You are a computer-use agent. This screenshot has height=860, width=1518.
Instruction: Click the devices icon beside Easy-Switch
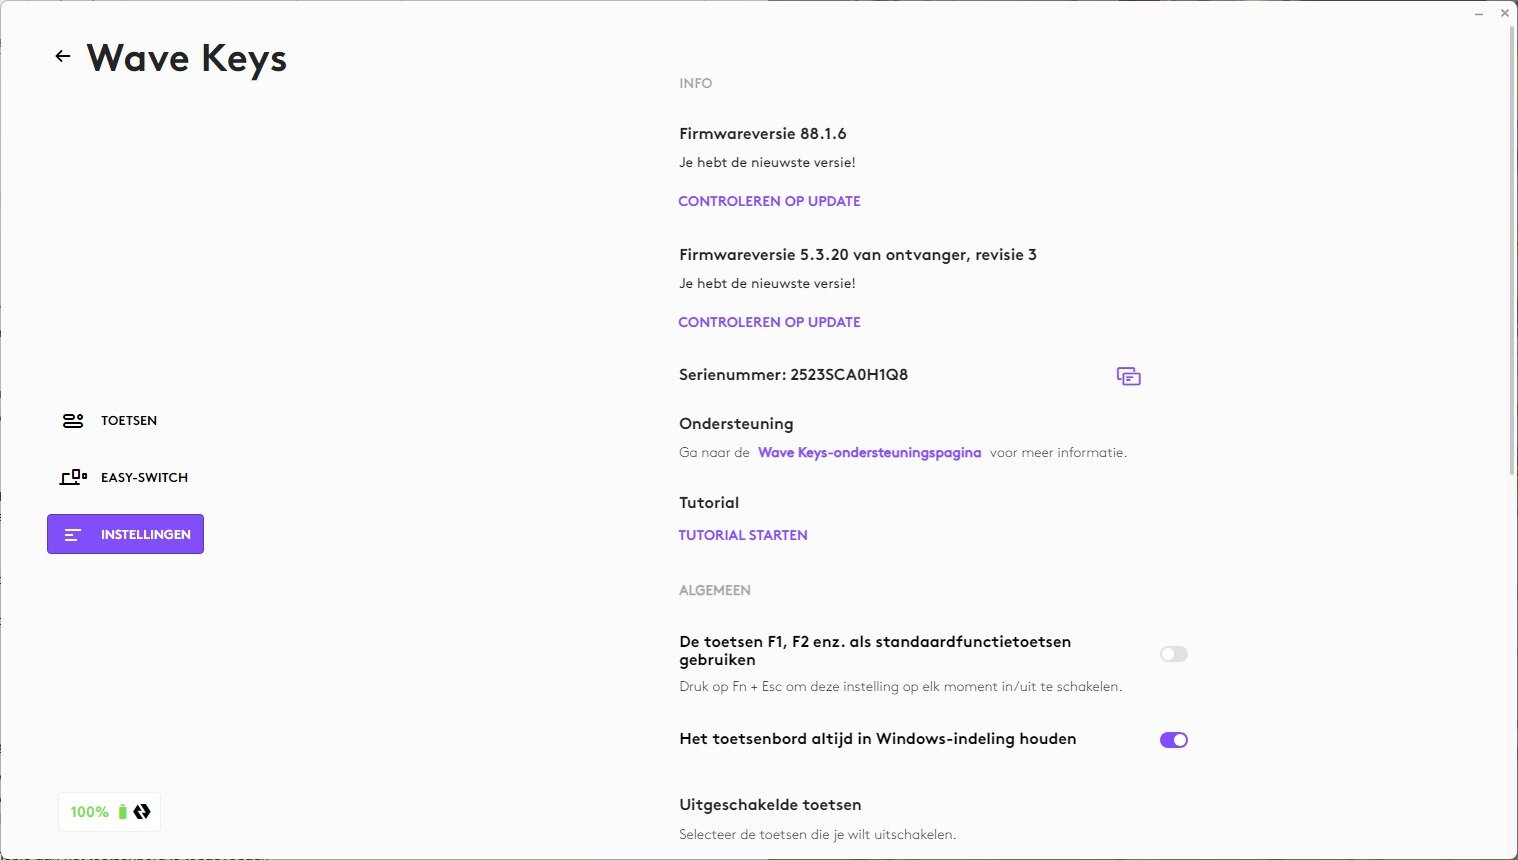pyautogui.click(x=73, y=478)
